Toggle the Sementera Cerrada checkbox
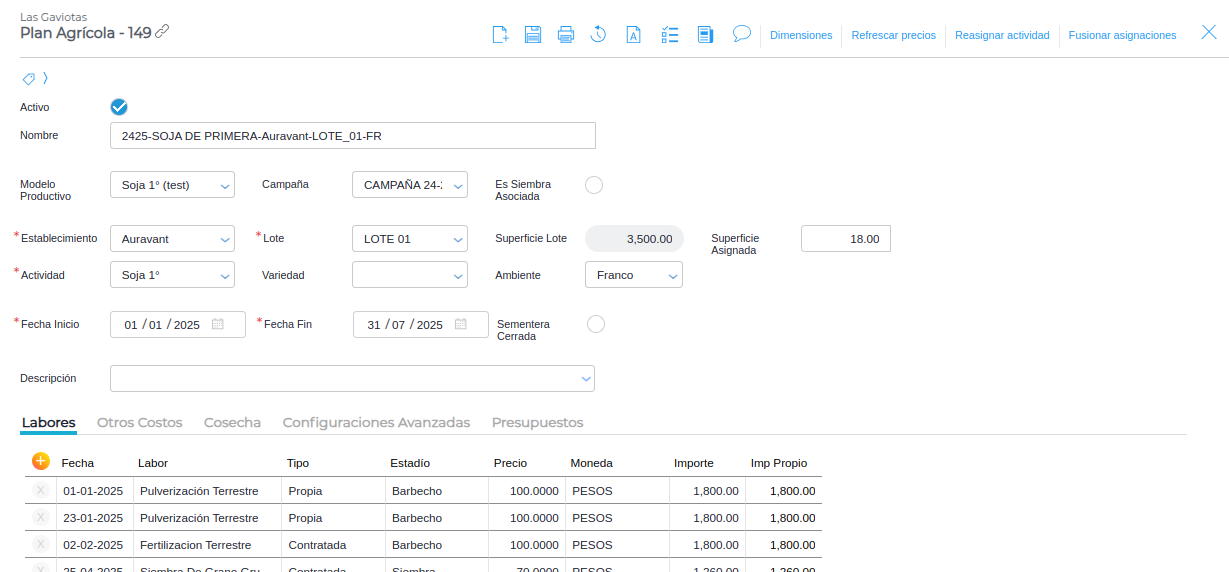1229x572 pixels. [x=596, y=324]
